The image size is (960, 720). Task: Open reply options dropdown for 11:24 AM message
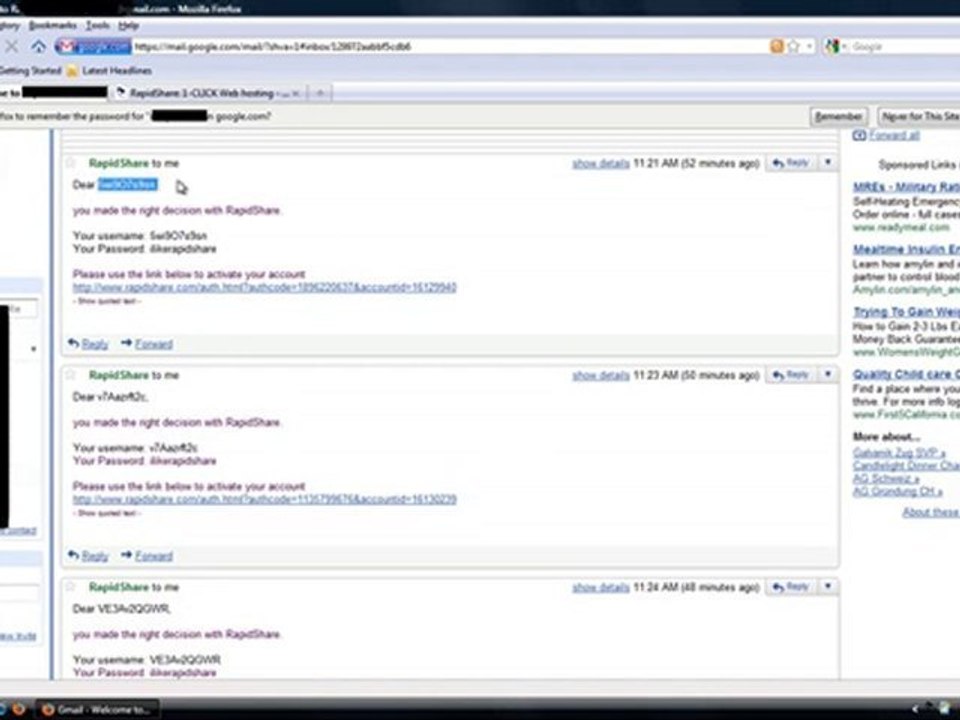[x=828, y=587]
